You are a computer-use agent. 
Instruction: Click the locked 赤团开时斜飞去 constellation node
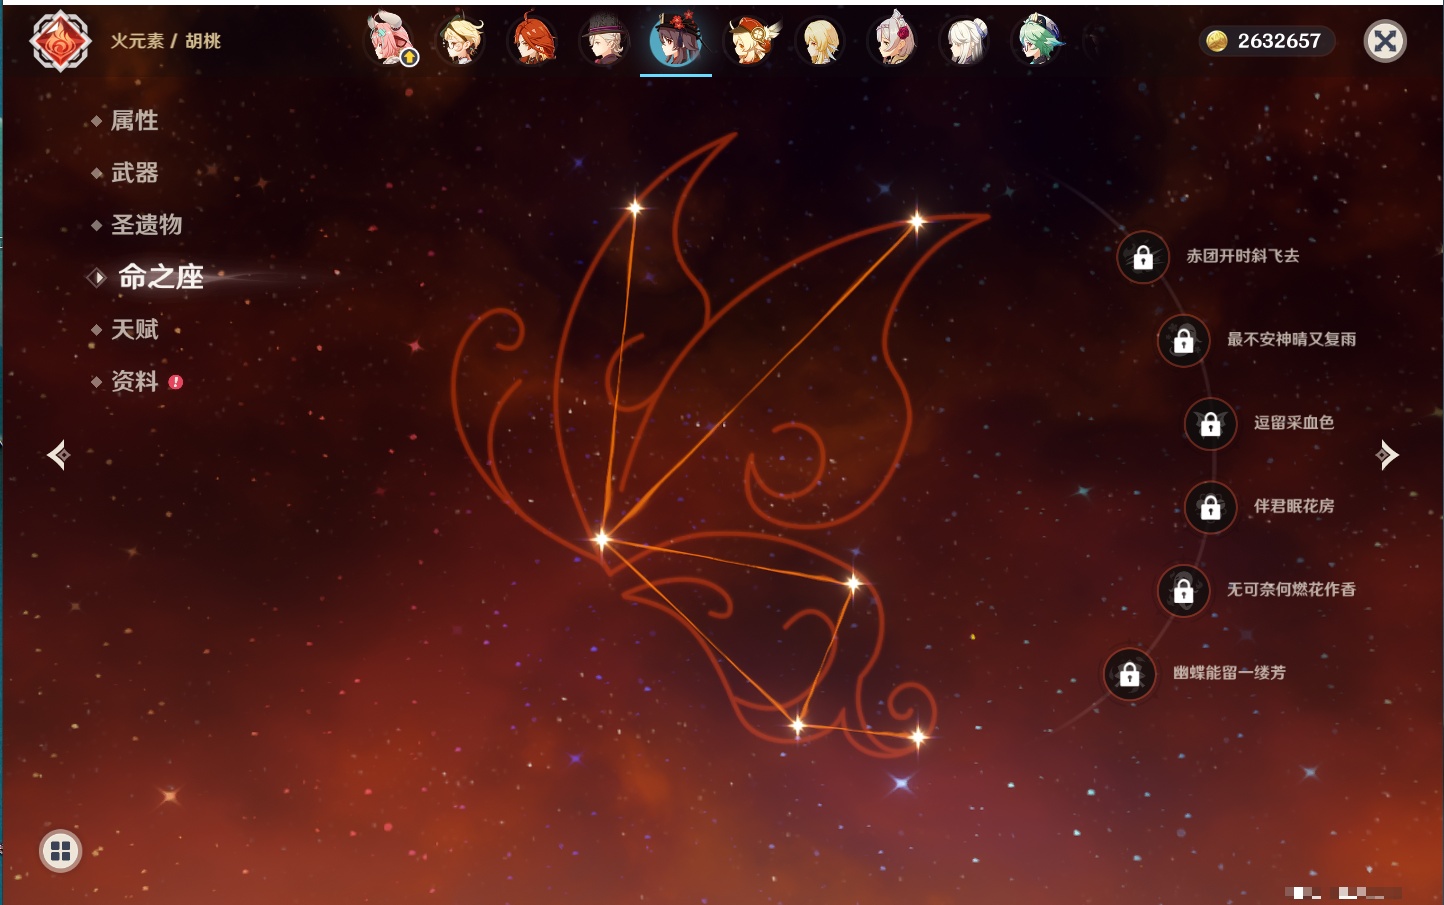(x=1143, y=258)
